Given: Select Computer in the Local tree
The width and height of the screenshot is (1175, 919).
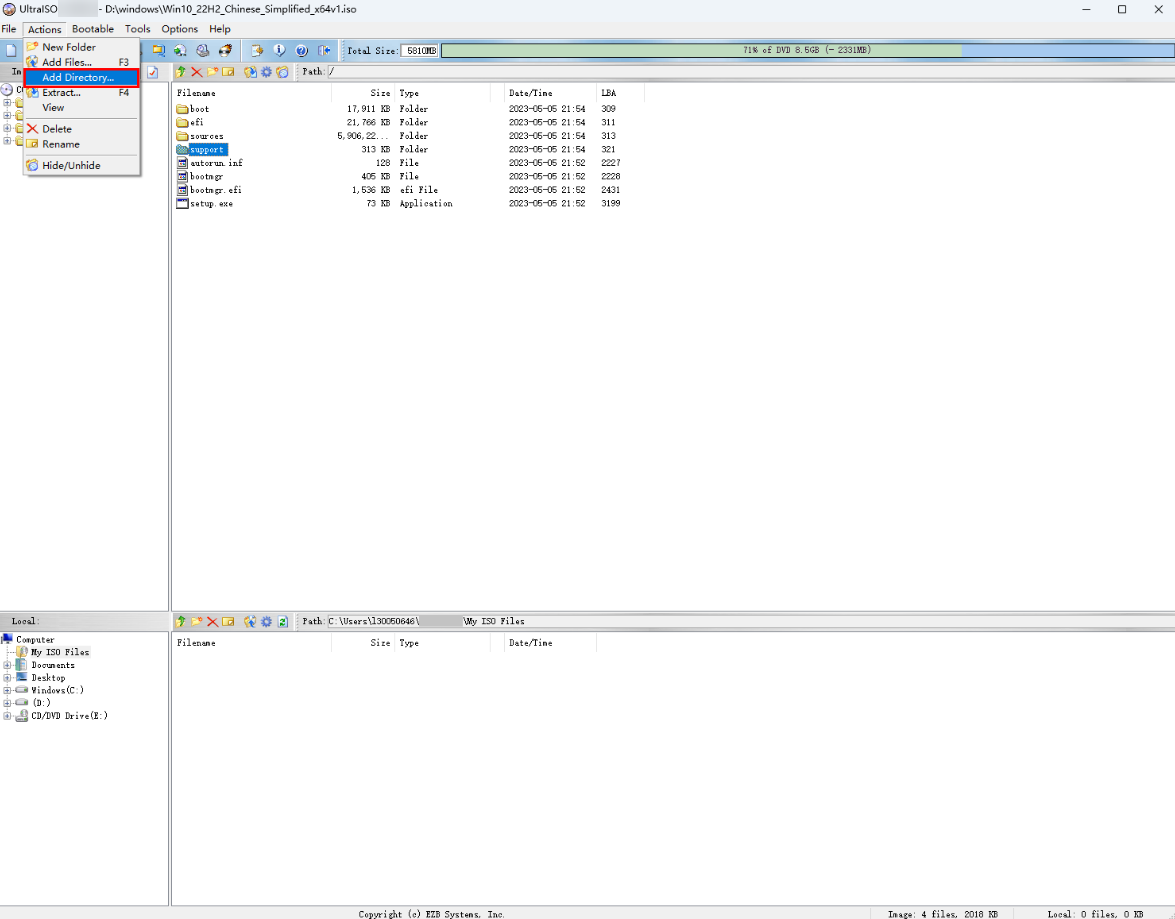Looking at the screenshot, I should tap(35, 639).
